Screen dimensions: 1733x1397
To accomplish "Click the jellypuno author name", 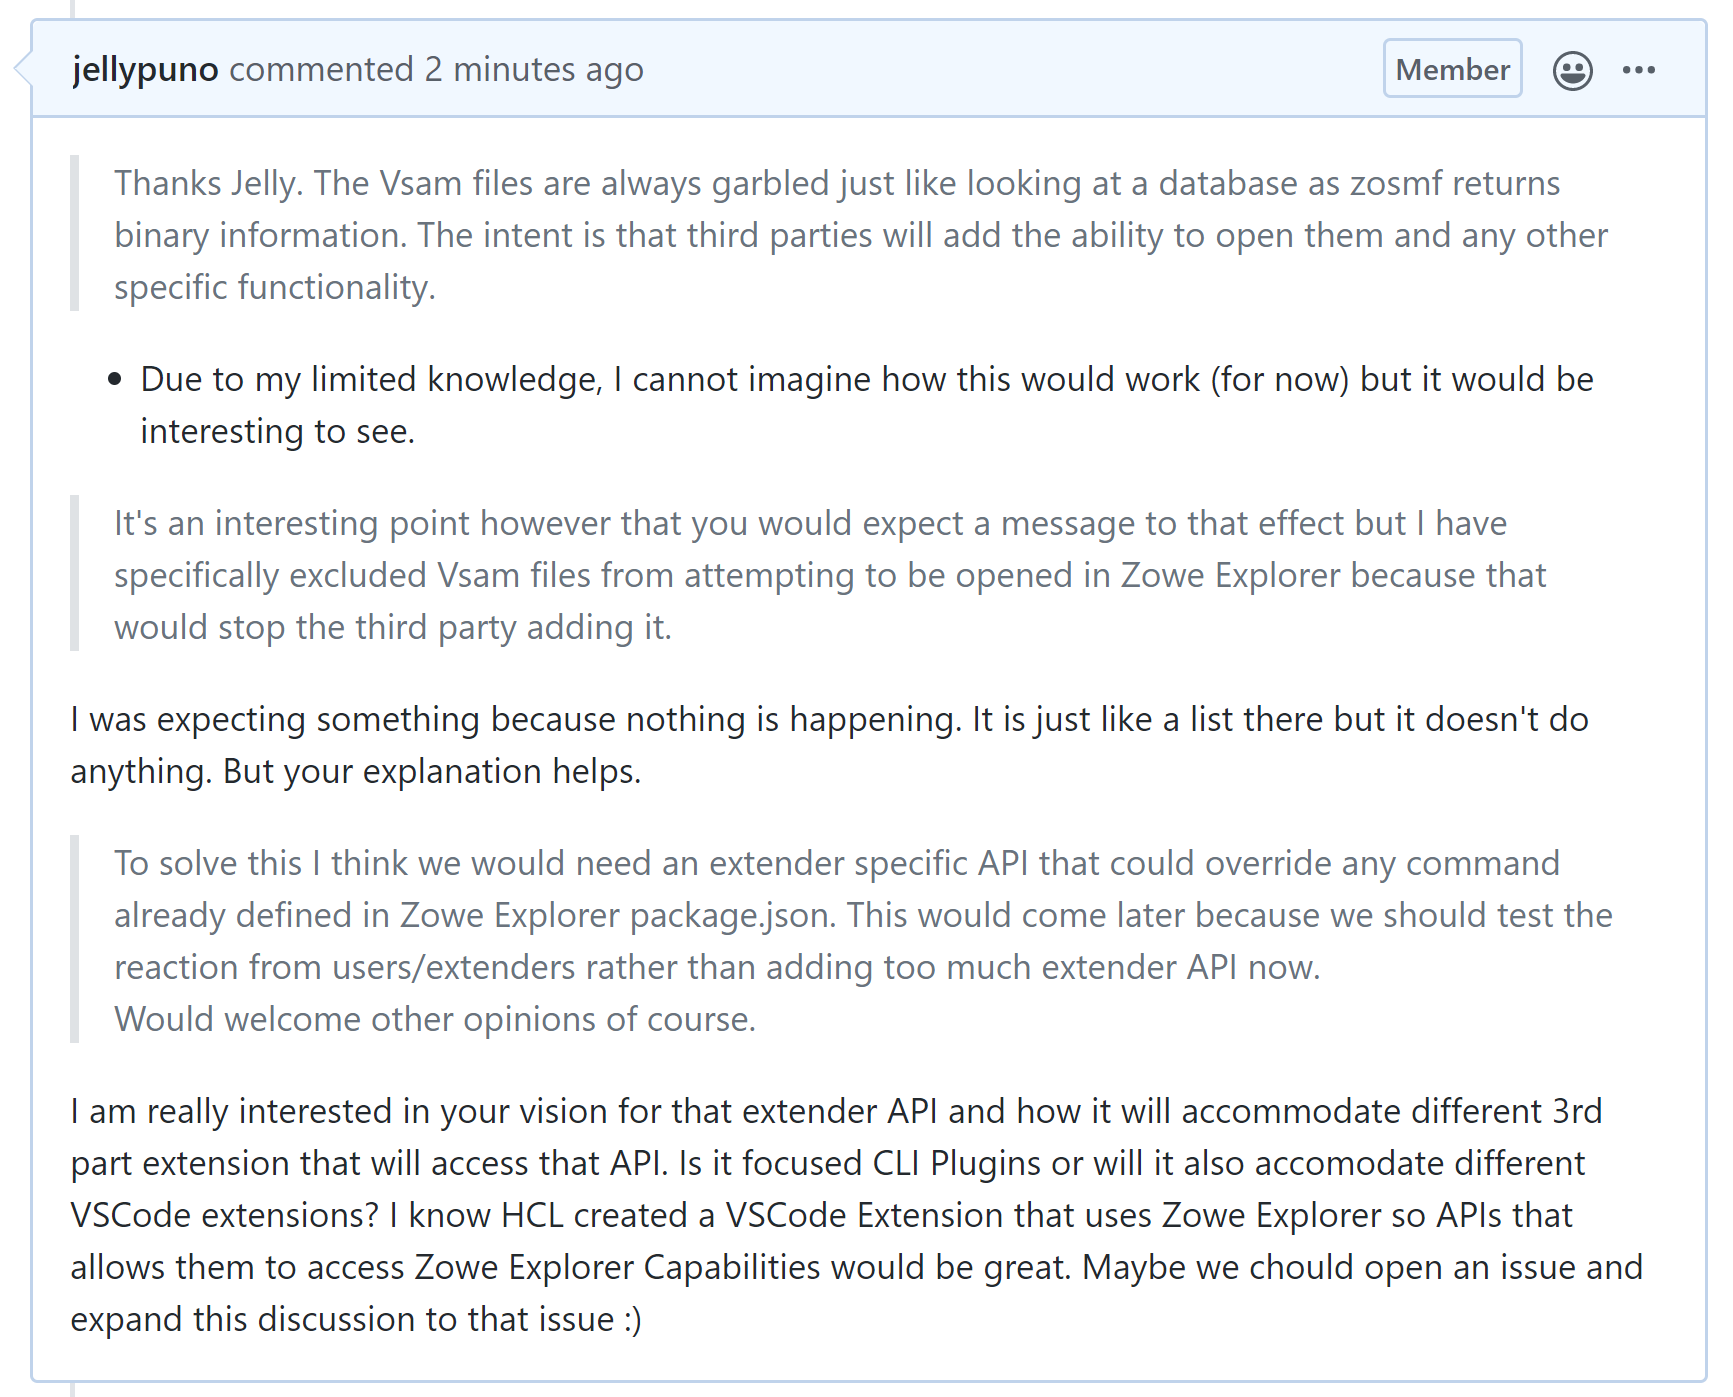I will [146, 68].
